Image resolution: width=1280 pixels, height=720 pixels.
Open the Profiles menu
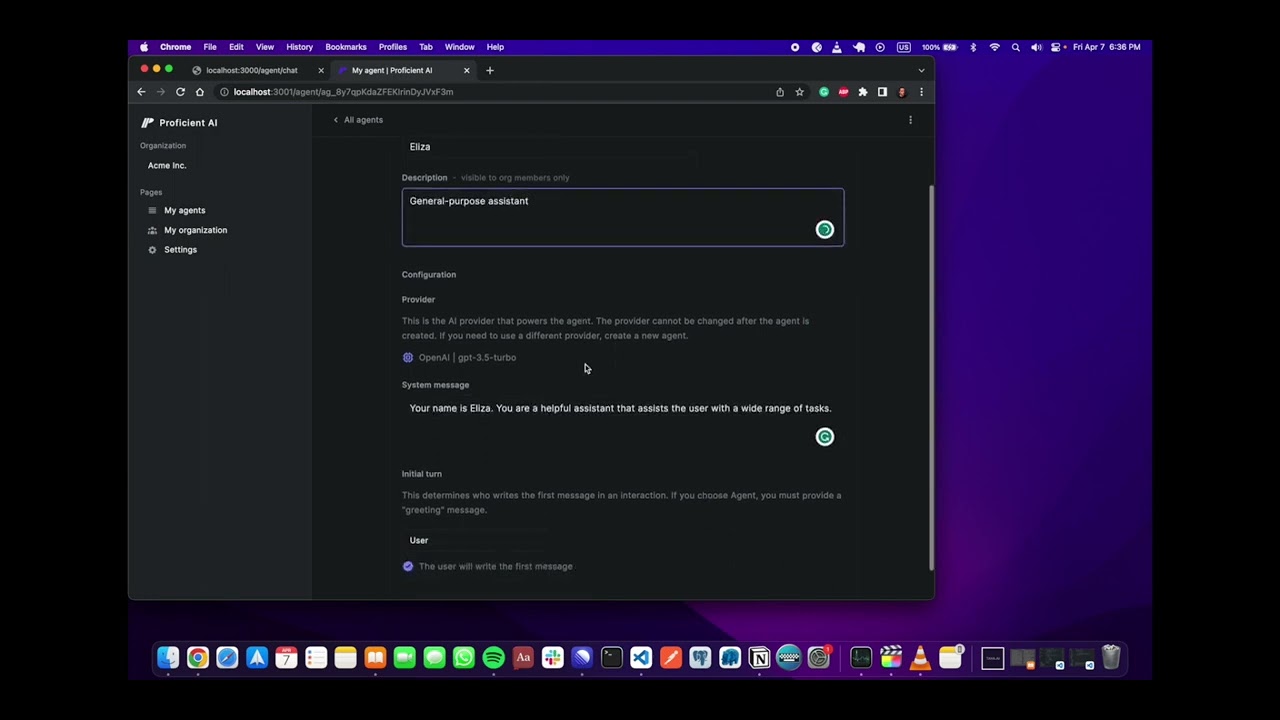click(393, 47)
